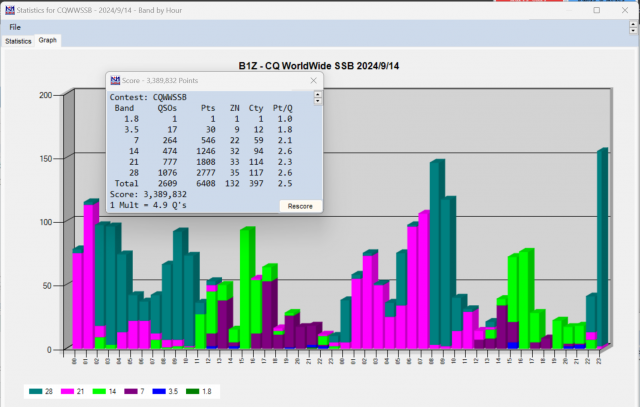Switch to the Statistics tab
Screen dimensions: 640x407
[18, 41]
